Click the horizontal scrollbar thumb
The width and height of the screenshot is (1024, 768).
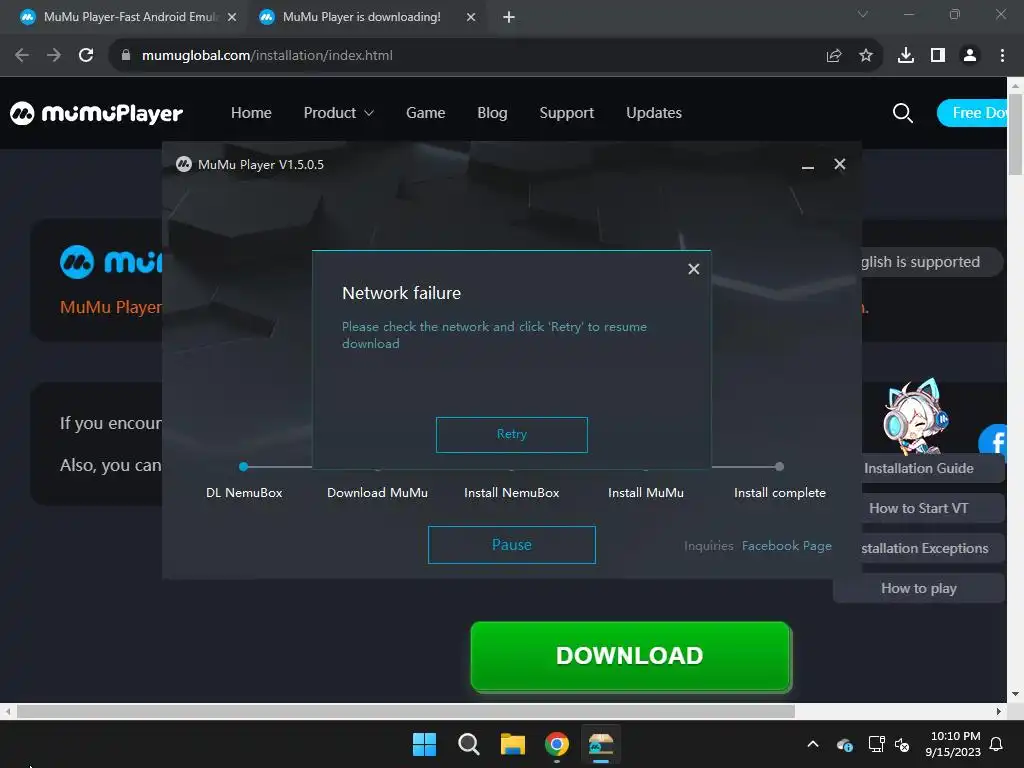click(x=406, y=711)
